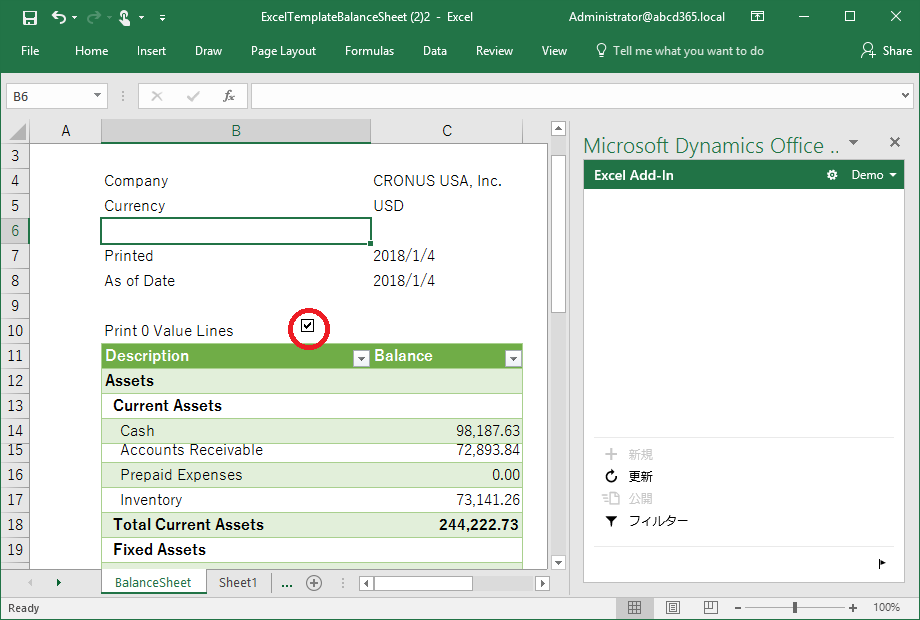This screenshot has height=620, width=920.
Task: Expand the Name Box dropdown arrow
Action: coord(97,96)
